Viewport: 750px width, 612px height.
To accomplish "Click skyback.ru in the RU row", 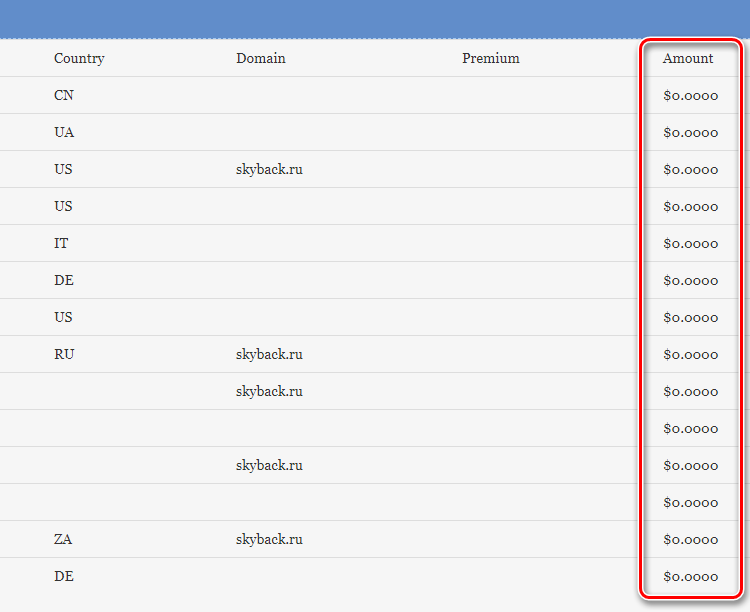I will 269,355.
